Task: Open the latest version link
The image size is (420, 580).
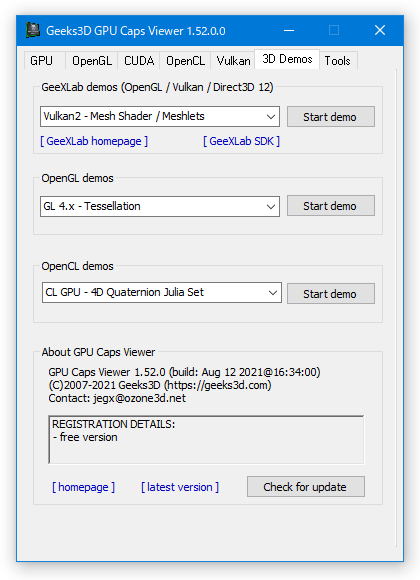Action: (180, 487)
